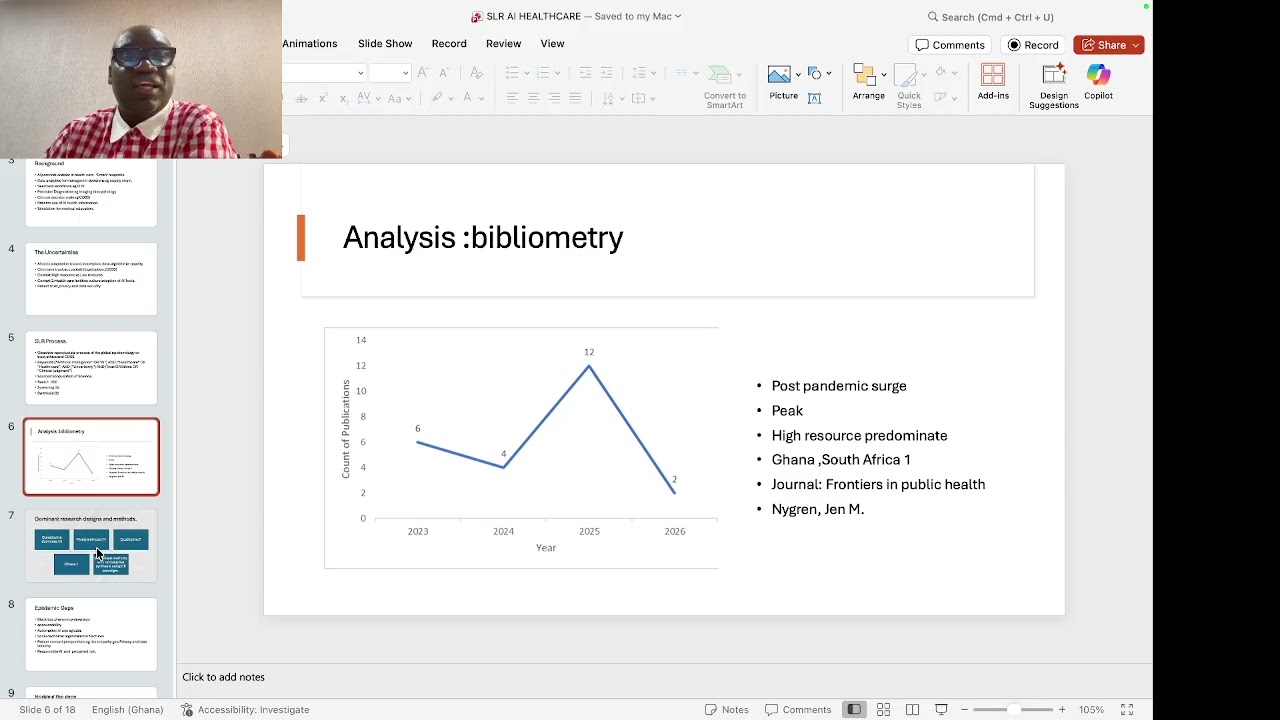Screen dimensions: 1280x720
Task: Click the Click to add notes field
Action: (664, 677)
